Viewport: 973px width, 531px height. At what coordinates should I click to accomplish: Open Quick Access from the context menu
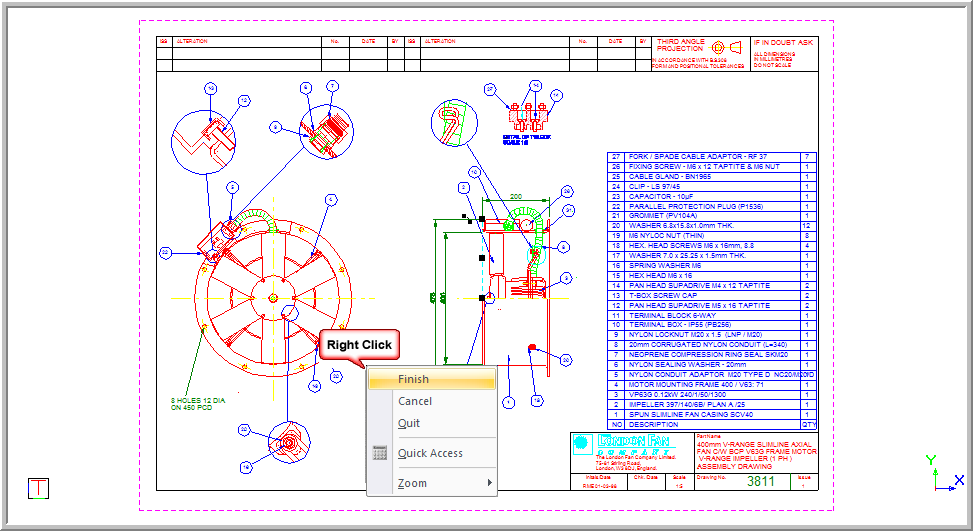(x=430, y=453)
